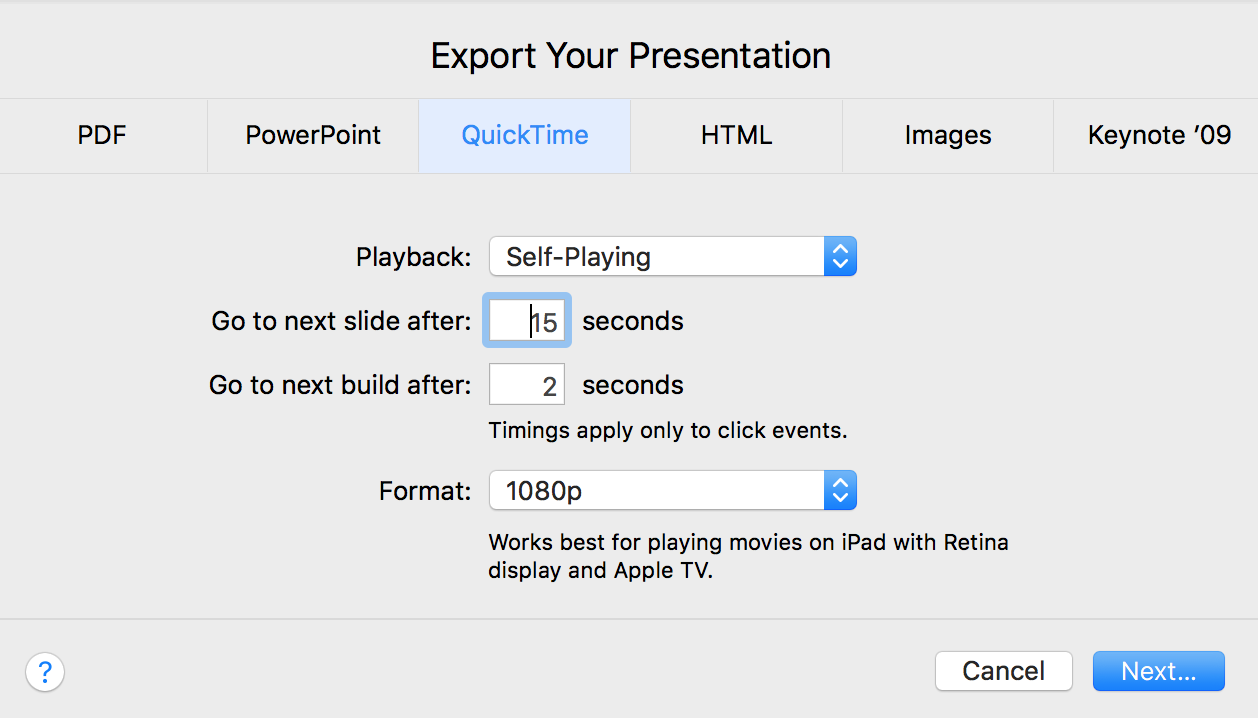Click the 'Format:' label
The width and height of the screenshot is (1258, 718).
[x=425, y=491]
